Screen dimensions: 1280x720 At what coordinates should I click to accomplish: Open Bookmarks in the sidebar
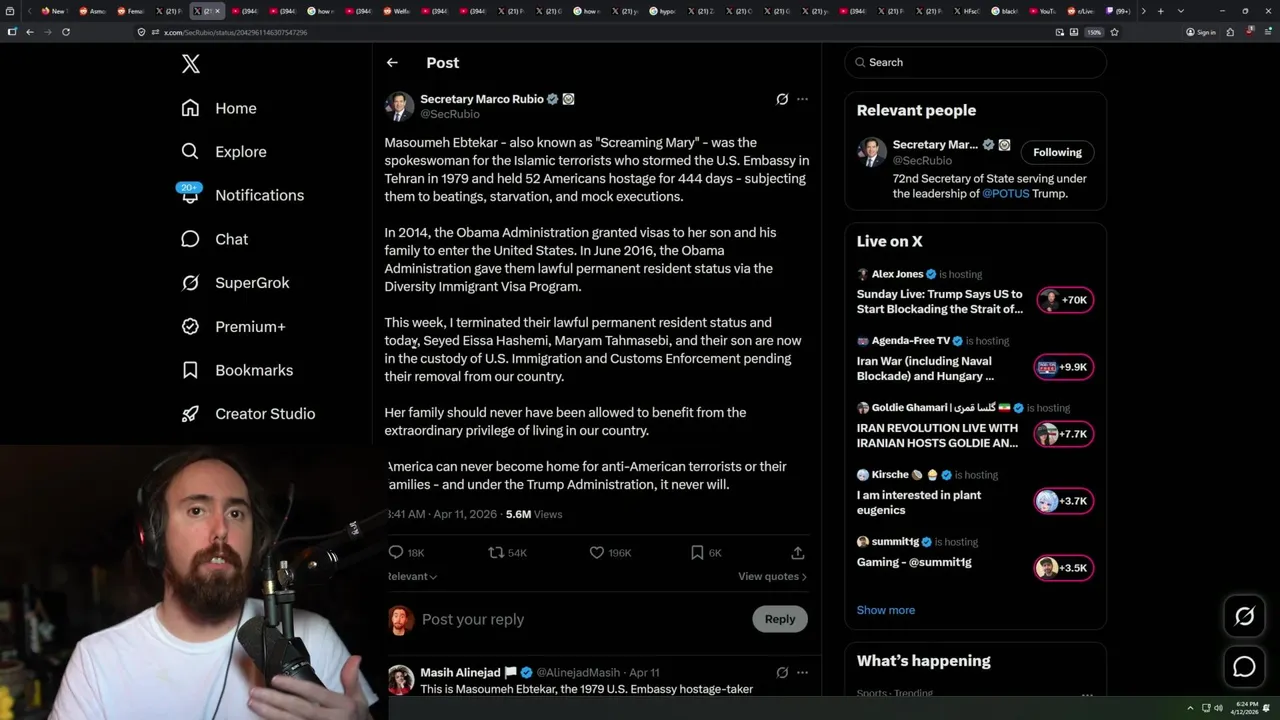point(237,370)
